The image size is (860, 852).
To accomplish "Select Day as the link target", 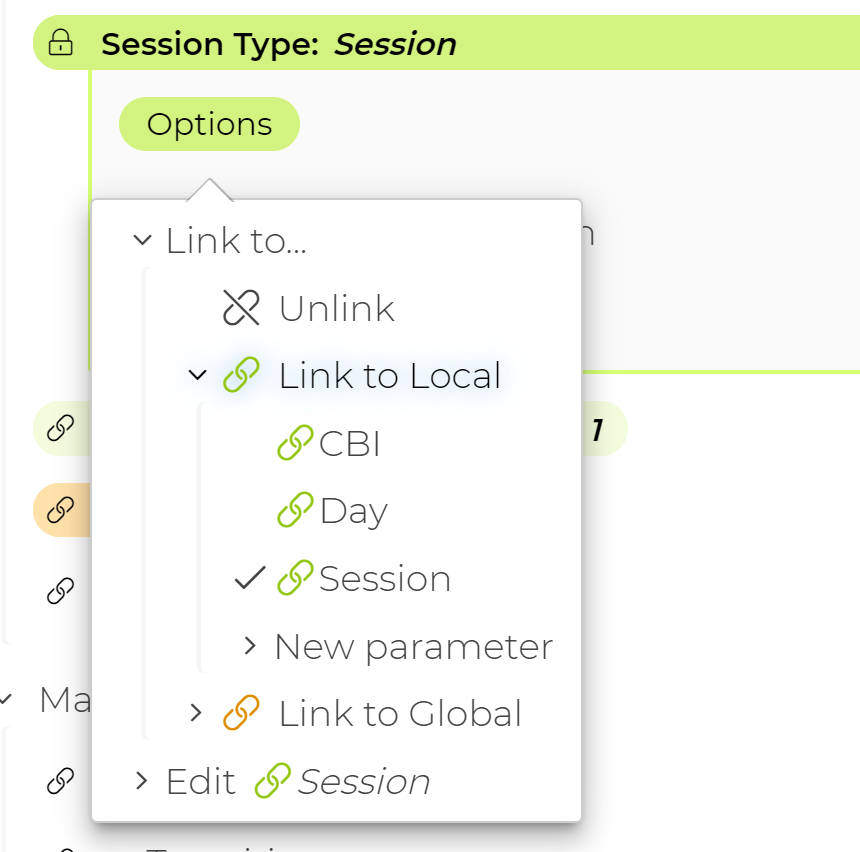I will [x=353, y=510].
